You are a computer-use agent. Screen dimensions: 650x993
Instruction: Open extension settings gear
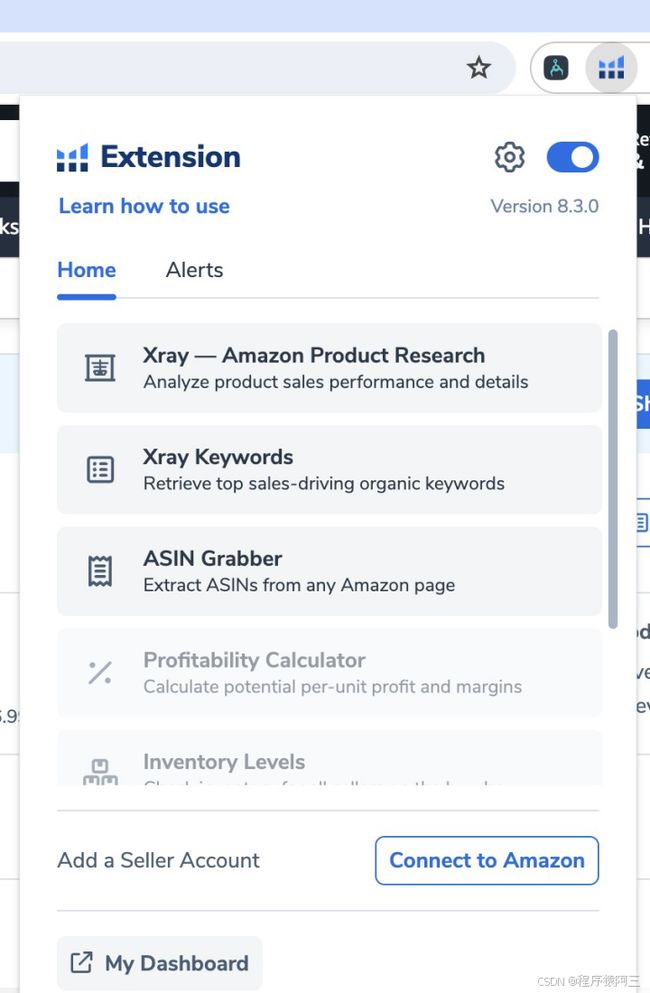tap(509, 157)
